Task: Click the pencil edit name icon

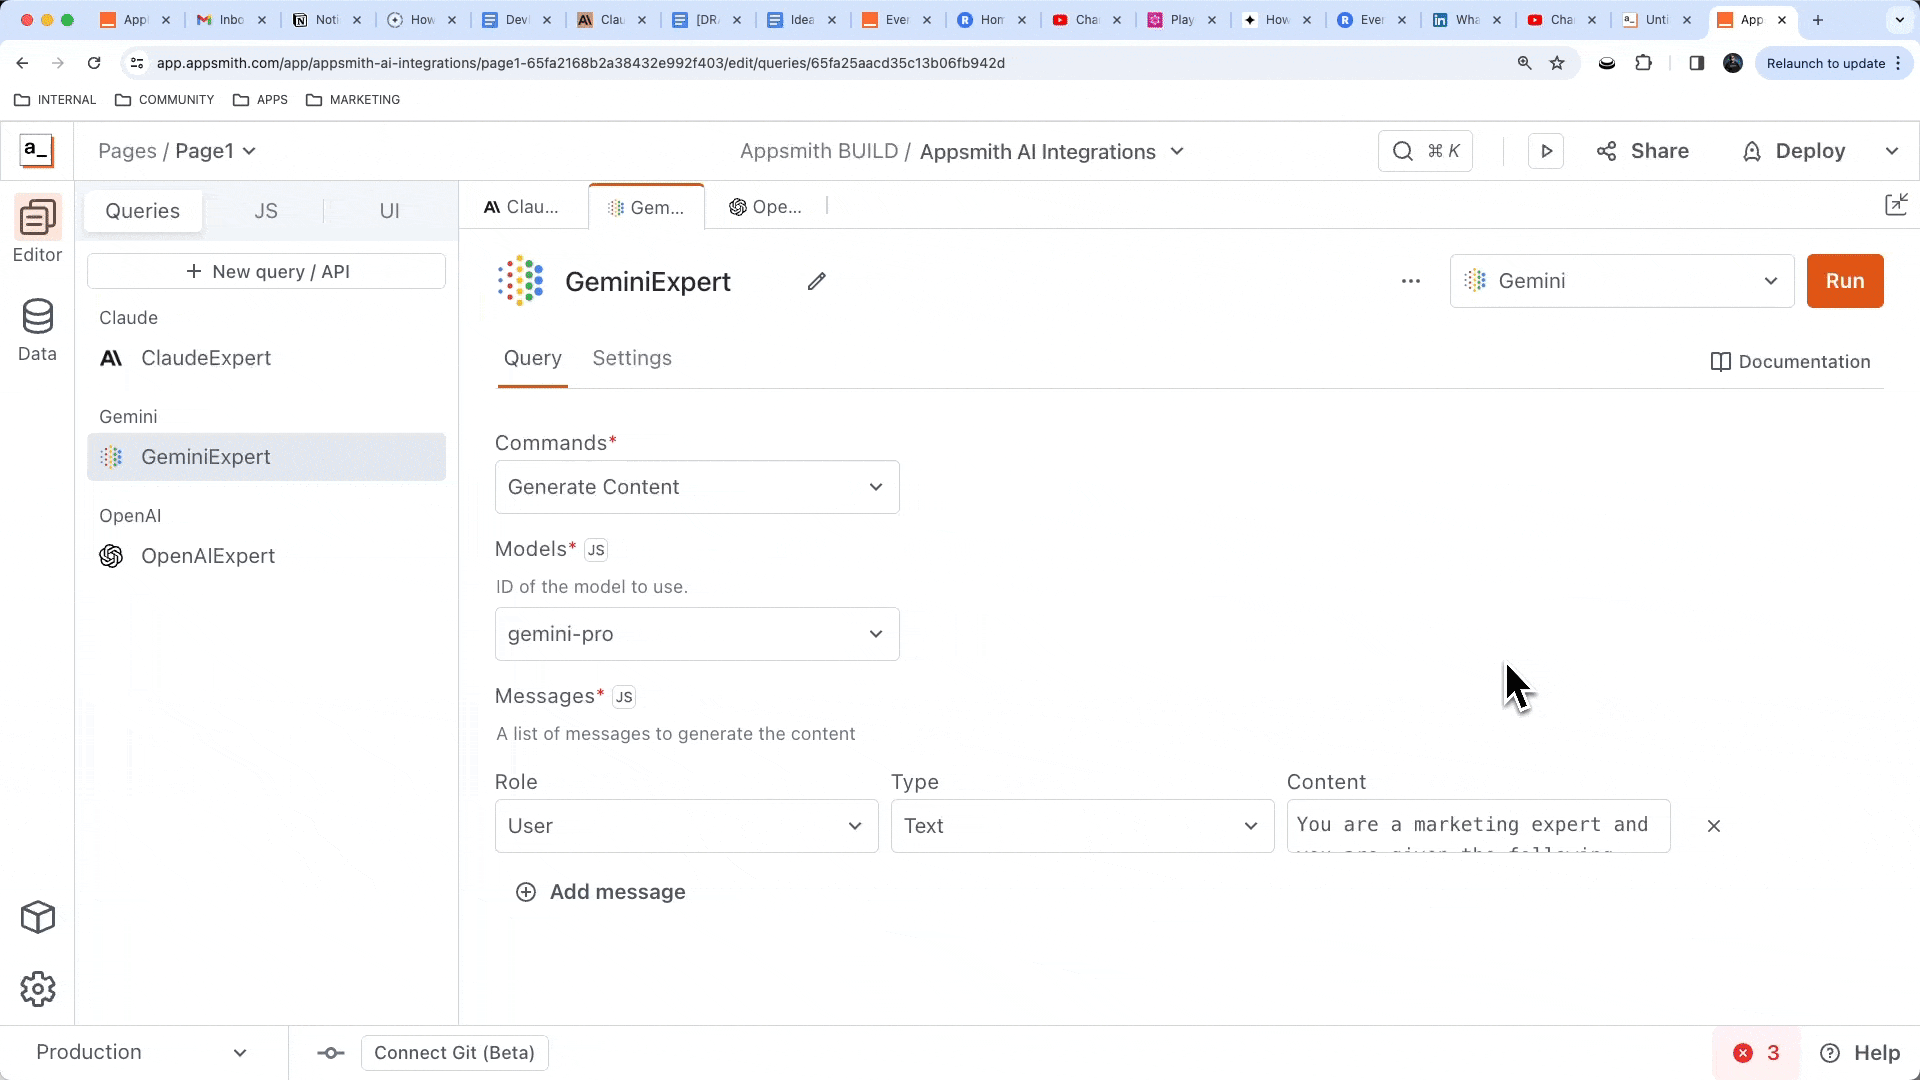Action: pos(817,282)
